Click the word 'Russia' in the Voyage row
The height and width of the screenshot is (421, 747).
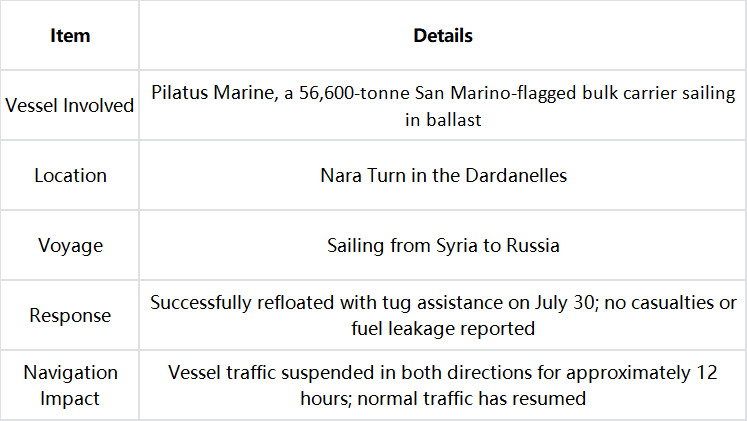(x=533, y=245)
